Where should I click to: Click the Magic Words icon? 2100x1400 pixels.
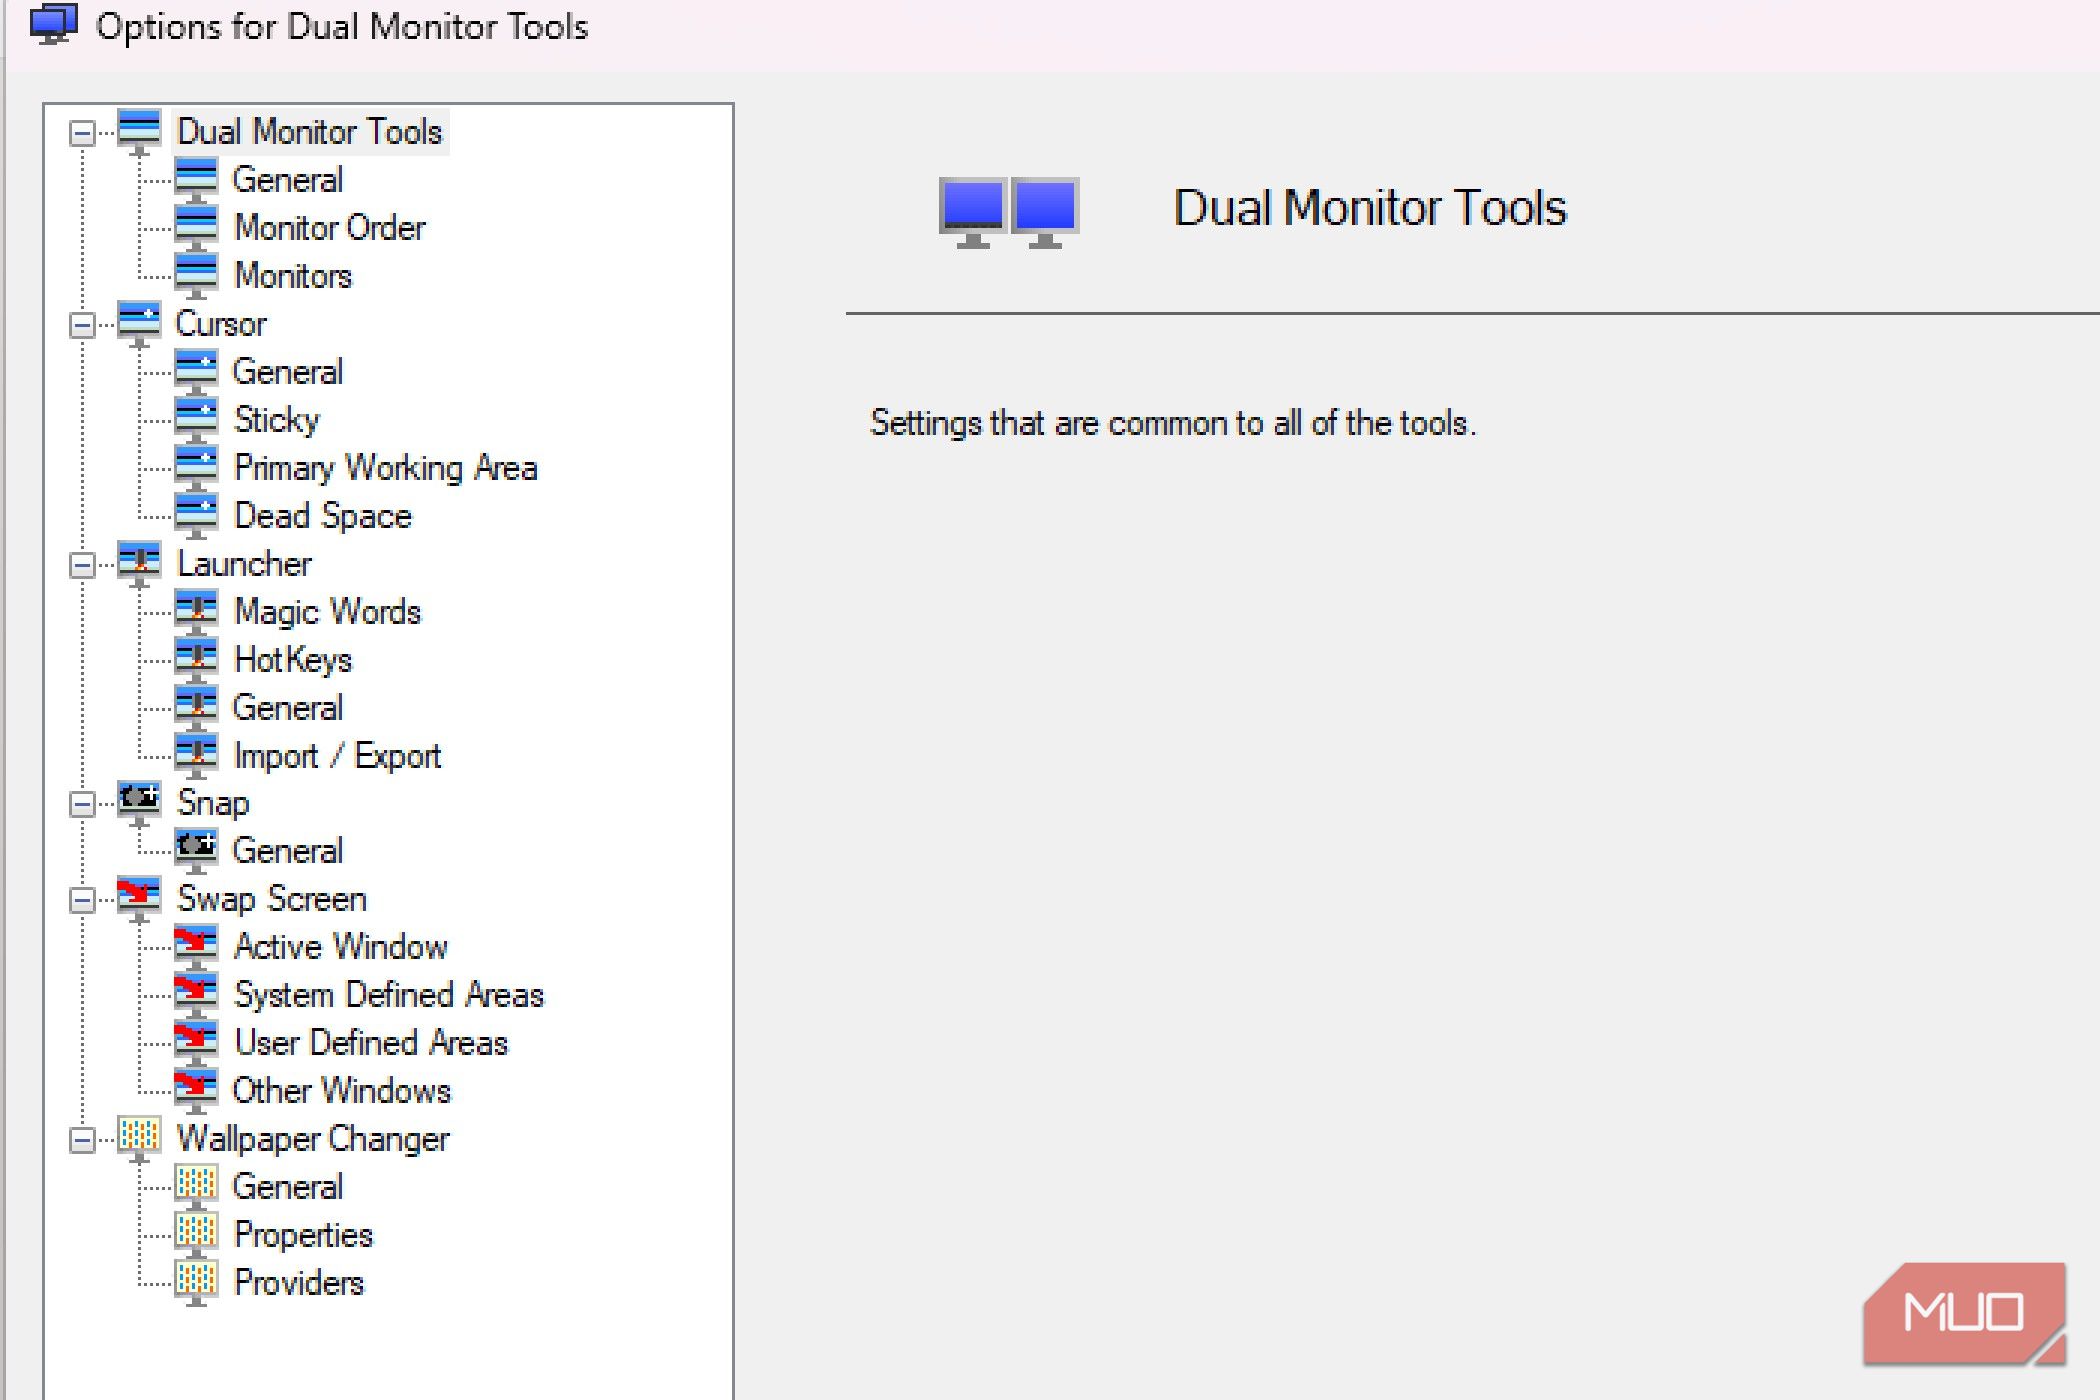196,612
